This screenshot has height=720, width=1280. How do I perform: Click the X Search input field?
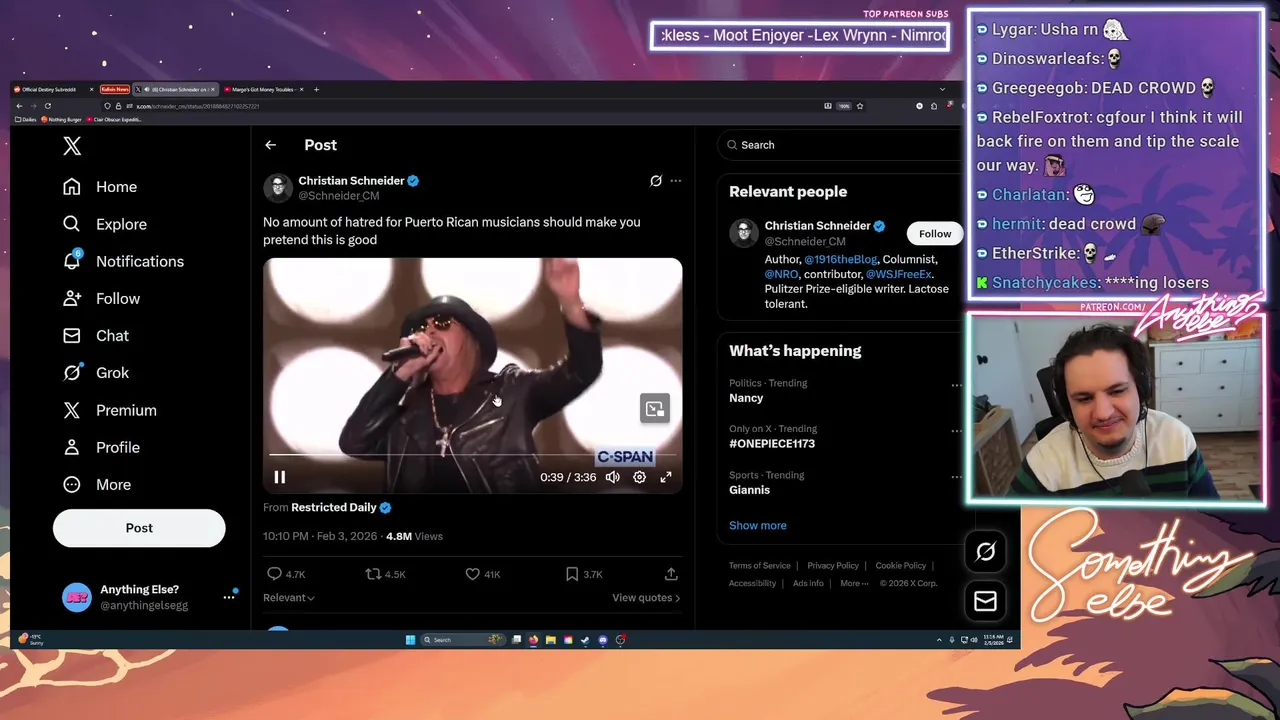pos(838,145)
